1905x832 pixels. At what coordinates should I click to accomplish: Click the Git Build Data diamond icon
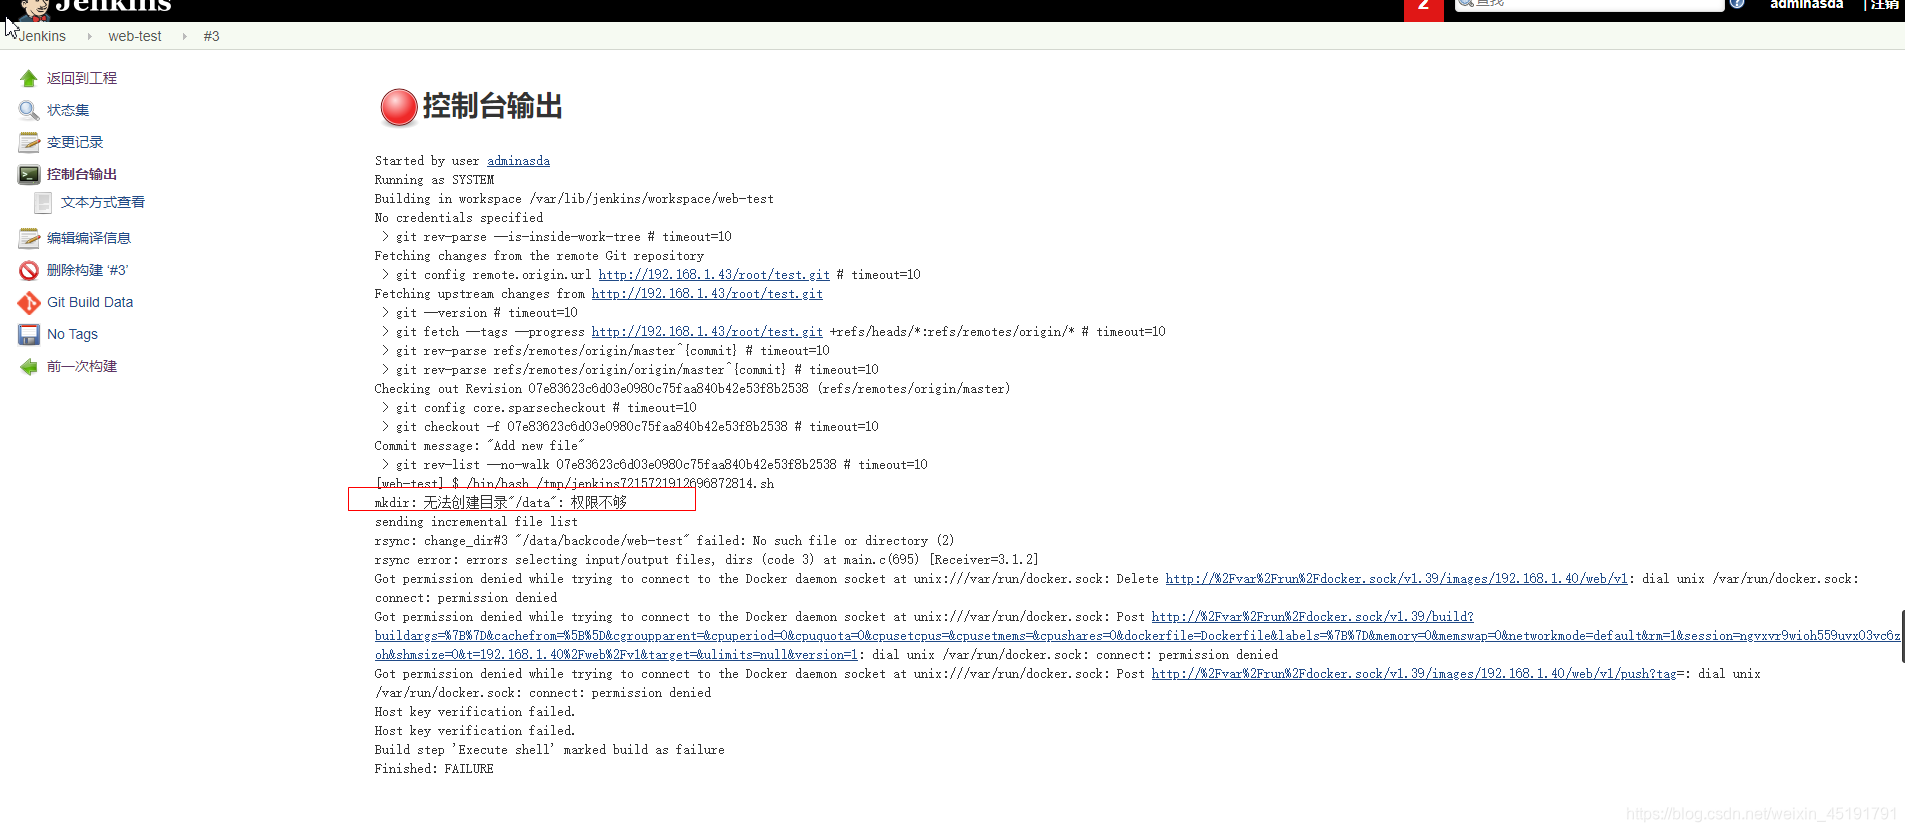coord(29,302)
